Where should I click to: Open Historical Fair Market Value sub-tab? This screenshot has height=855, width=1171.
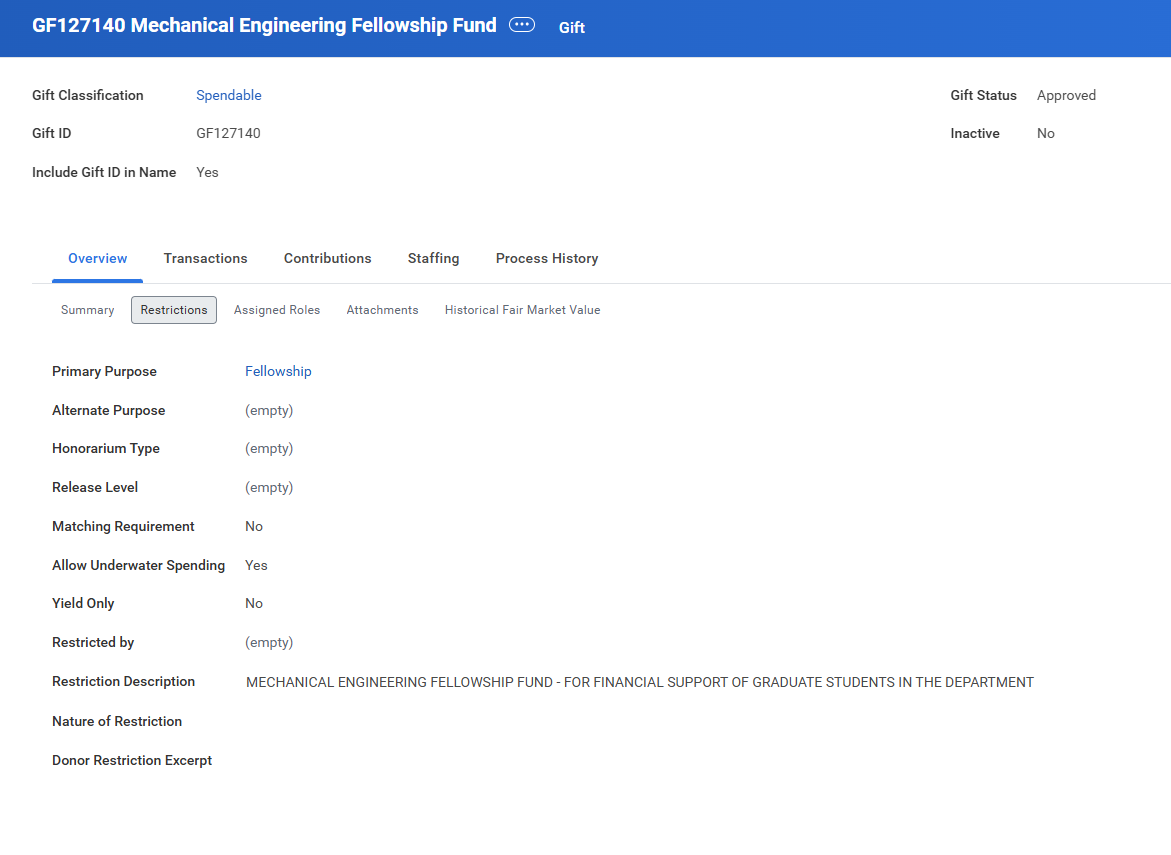[x=522, y=310]
